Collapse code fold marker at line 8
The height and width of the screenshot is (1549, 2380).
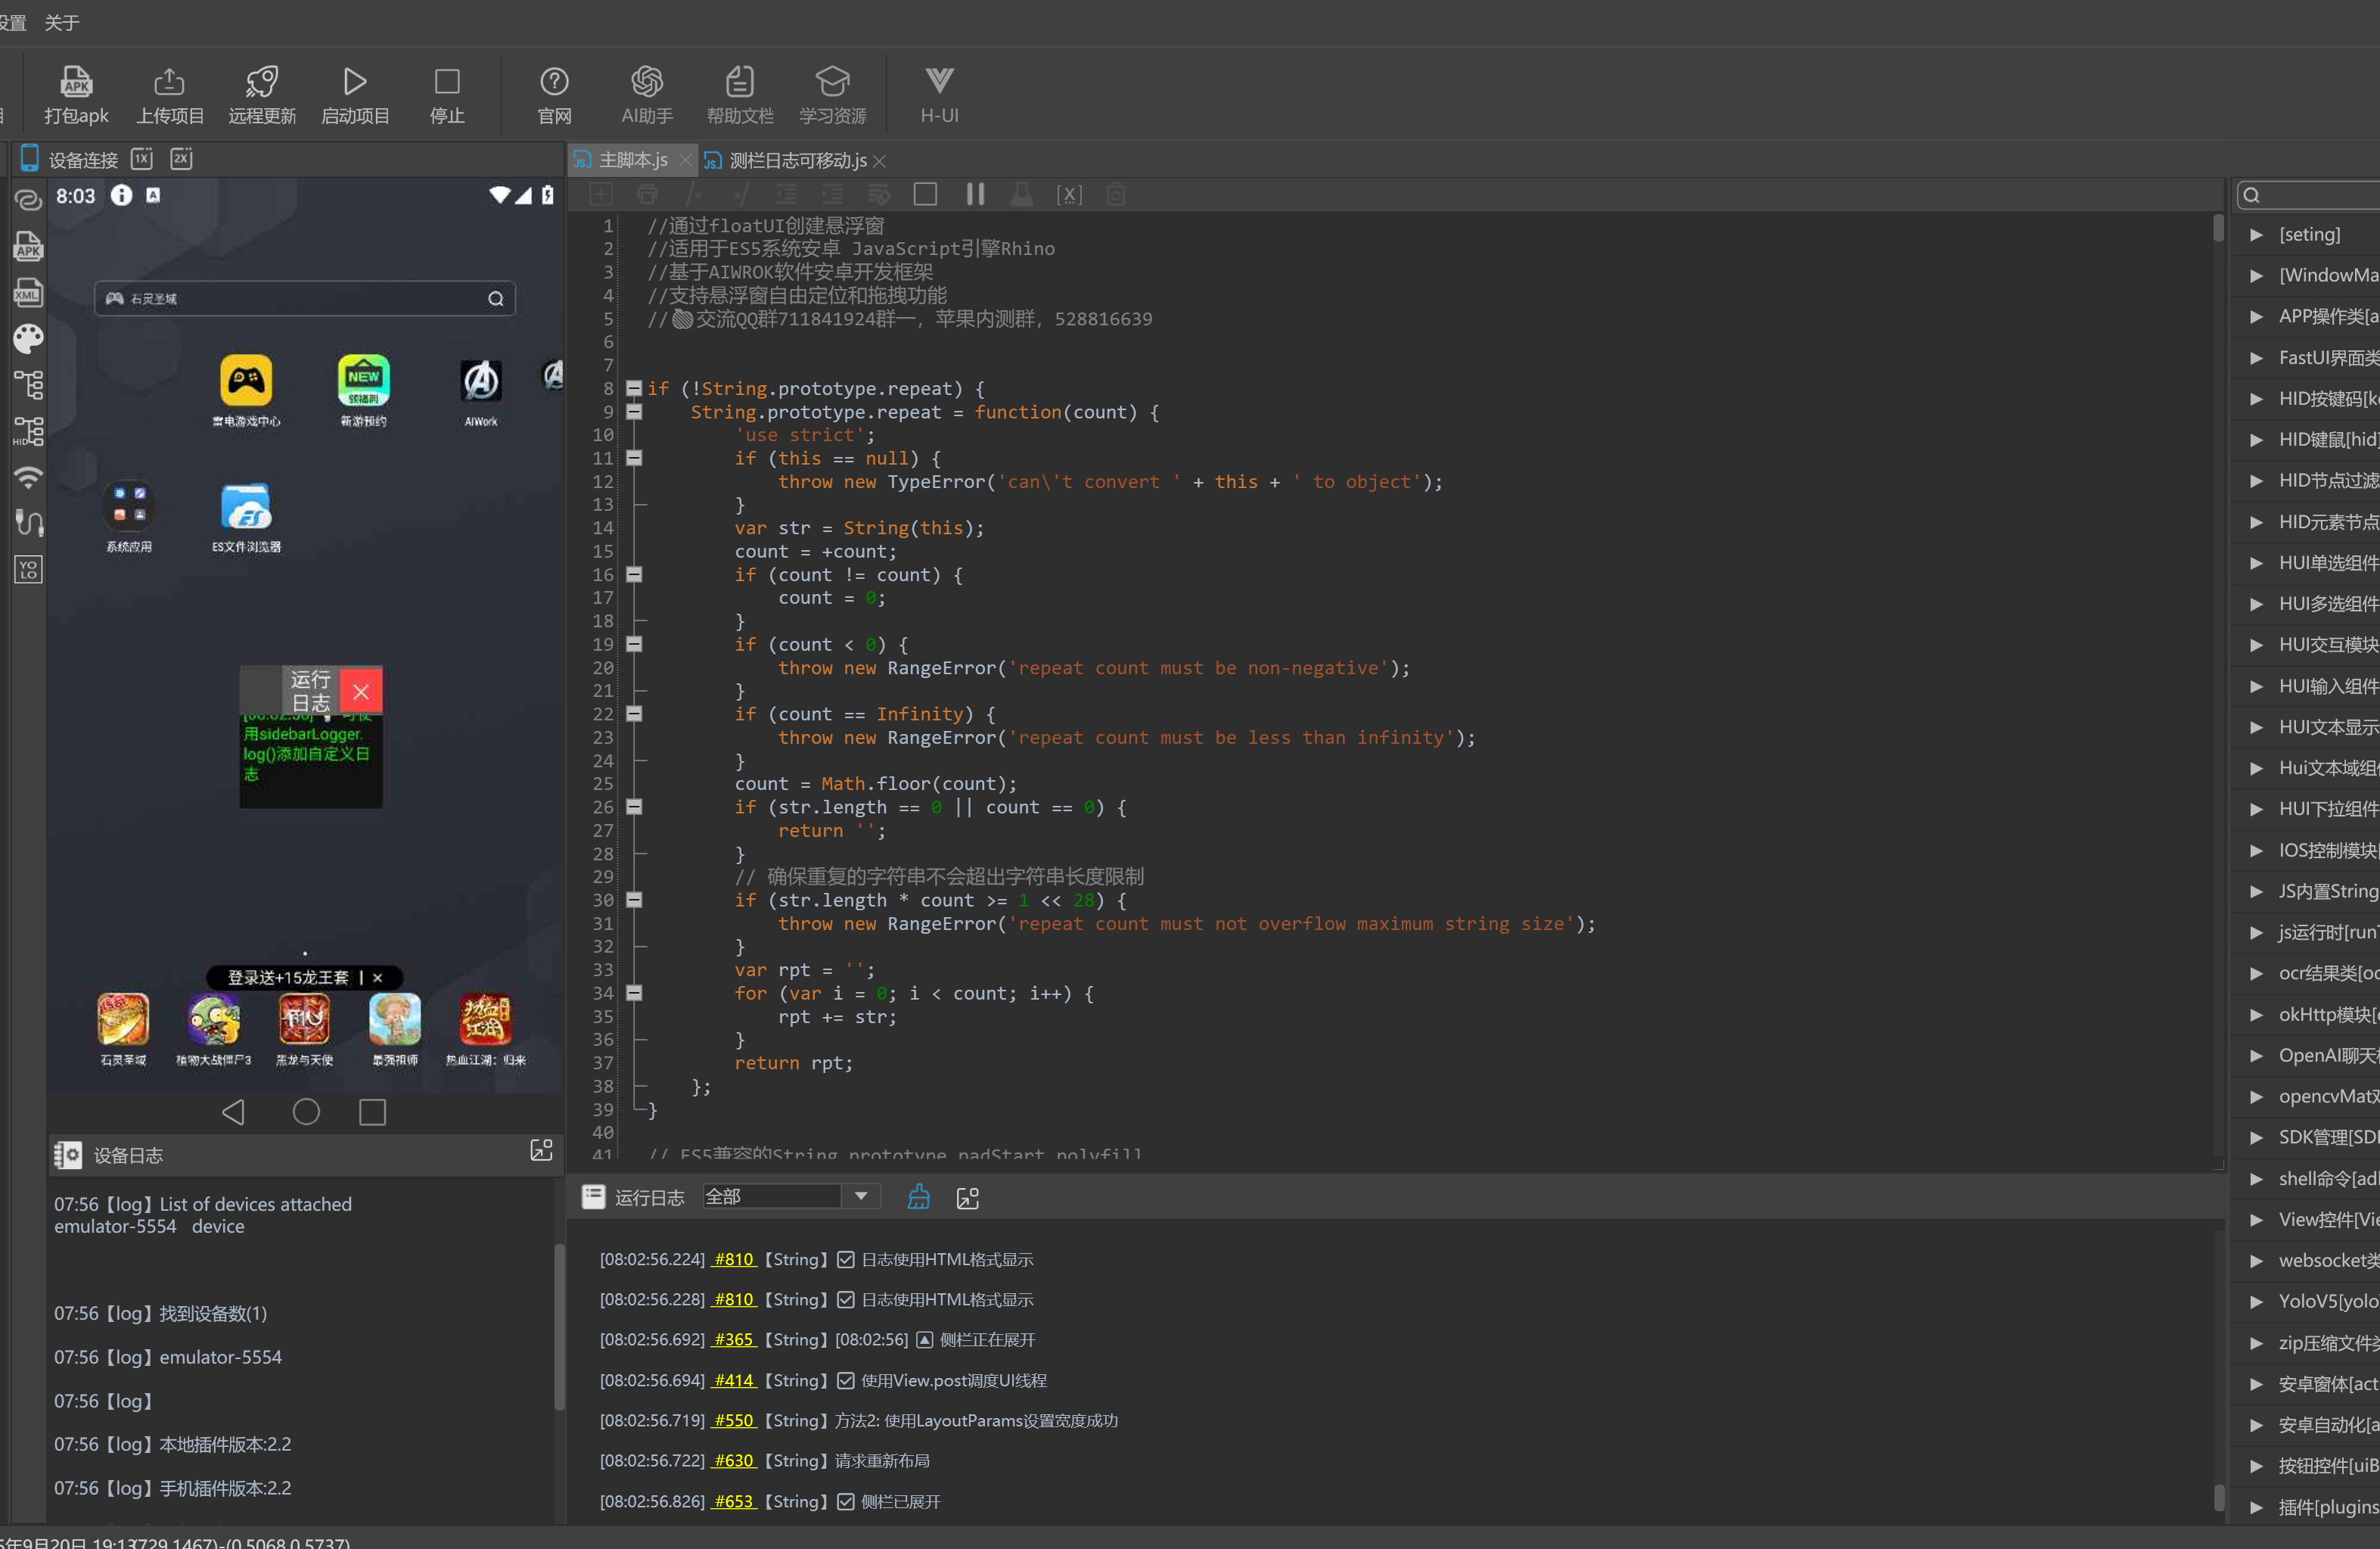coord(634,388)
